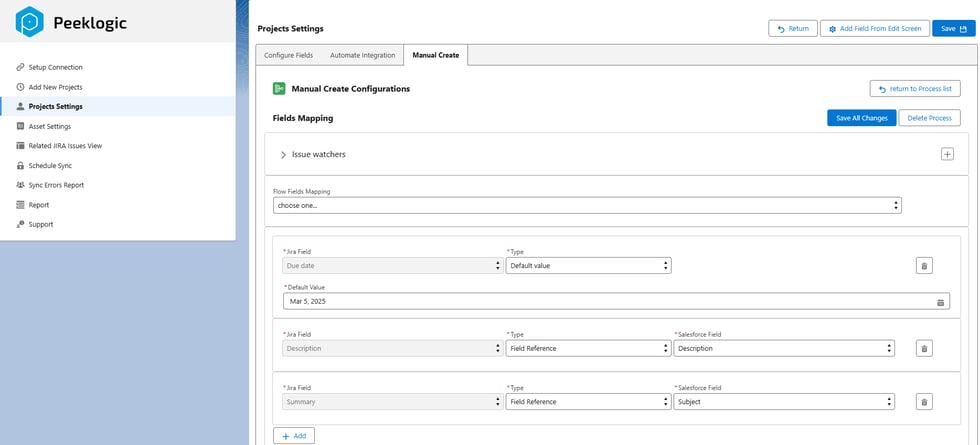Click the Related JIRA Issues View icon
This screenshot has width=980, height=445.
(20, 146)
